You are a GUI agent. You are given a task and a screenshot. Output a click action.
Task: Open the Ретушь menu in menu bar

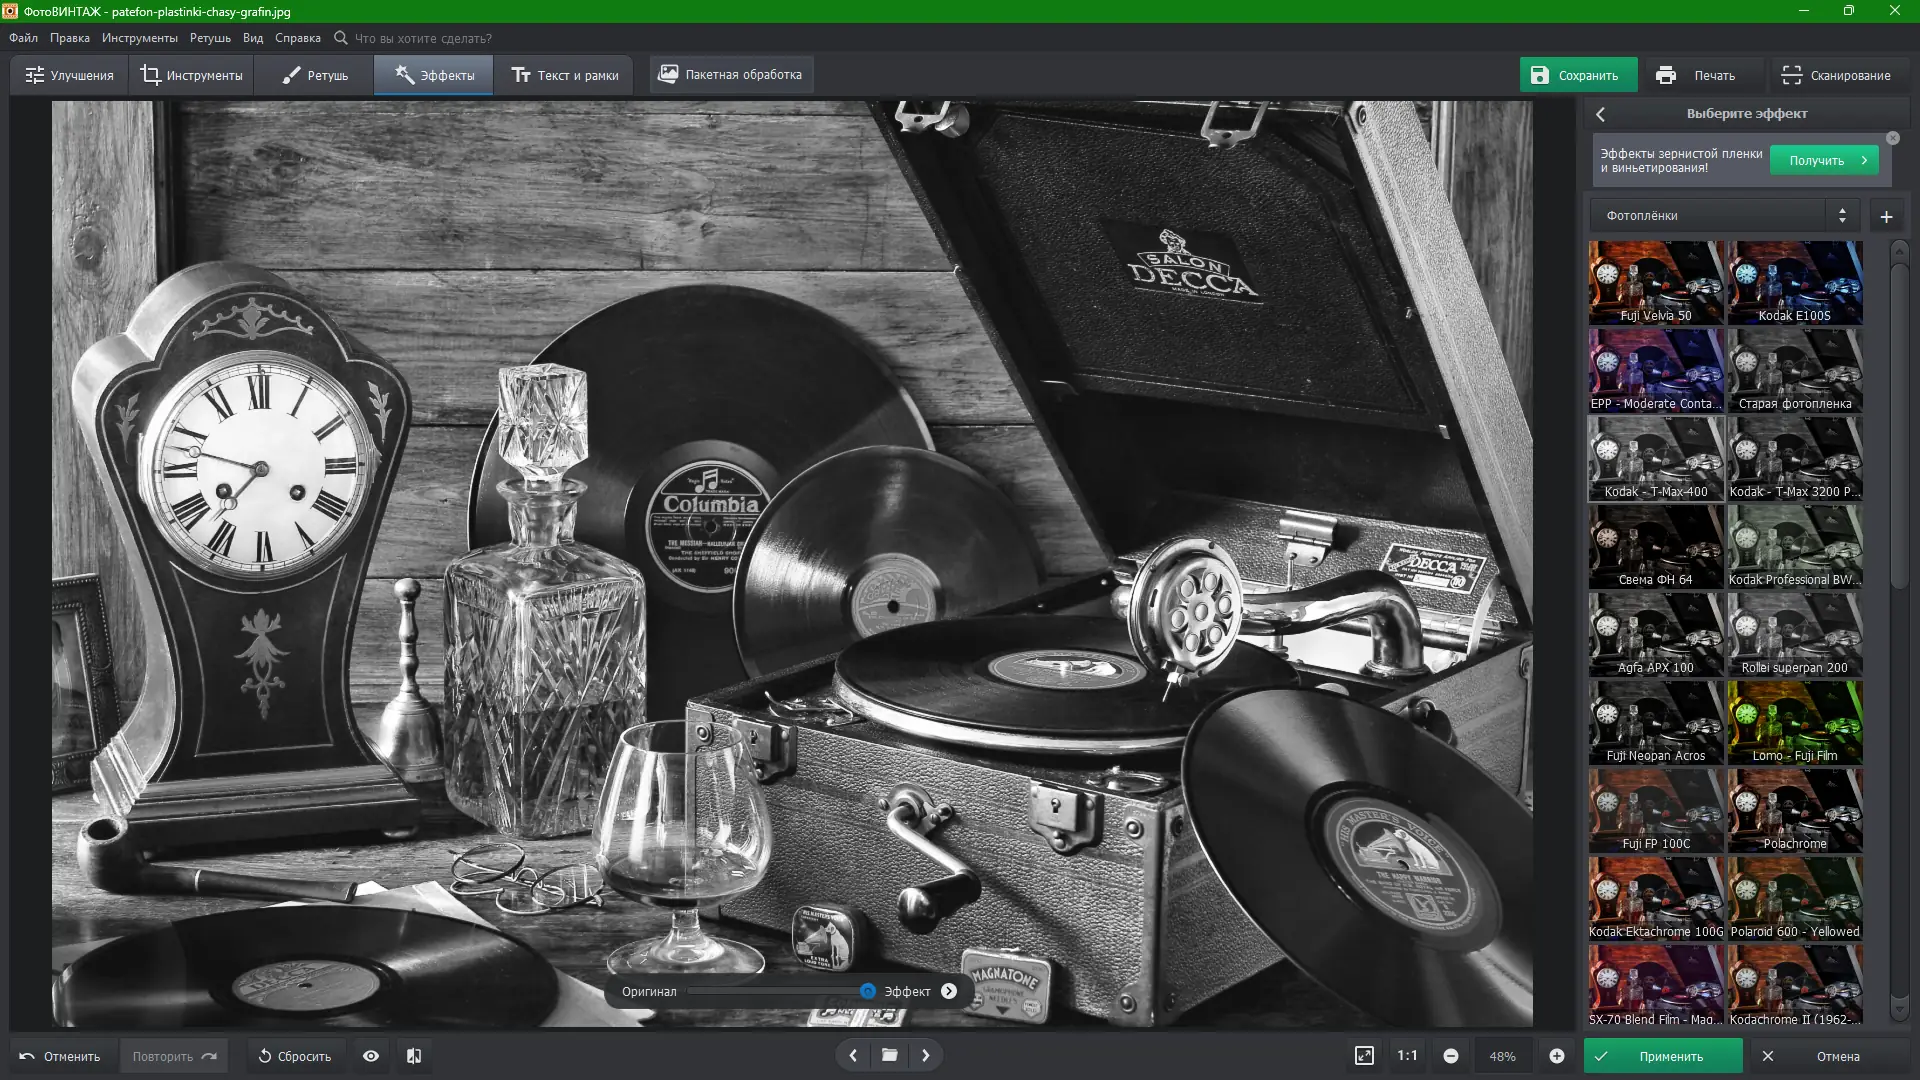pyautogui.click(x=210, y=38)
